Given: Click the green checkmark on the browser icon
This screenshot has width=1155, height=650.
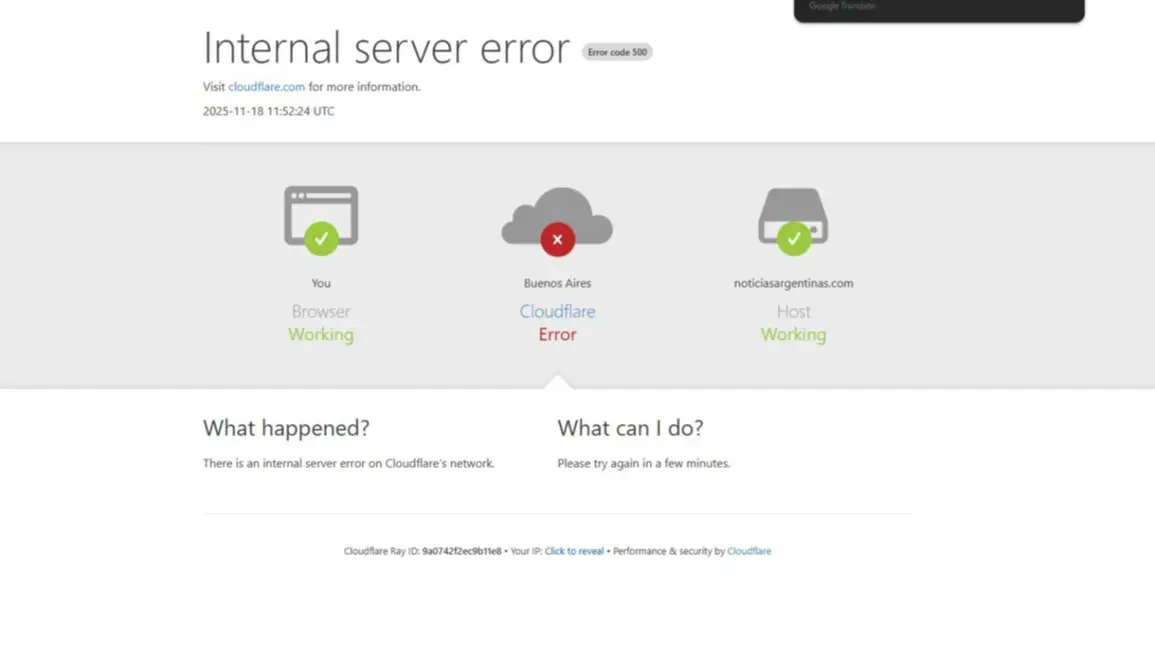Looking at the screenshot, I should 321,239.
